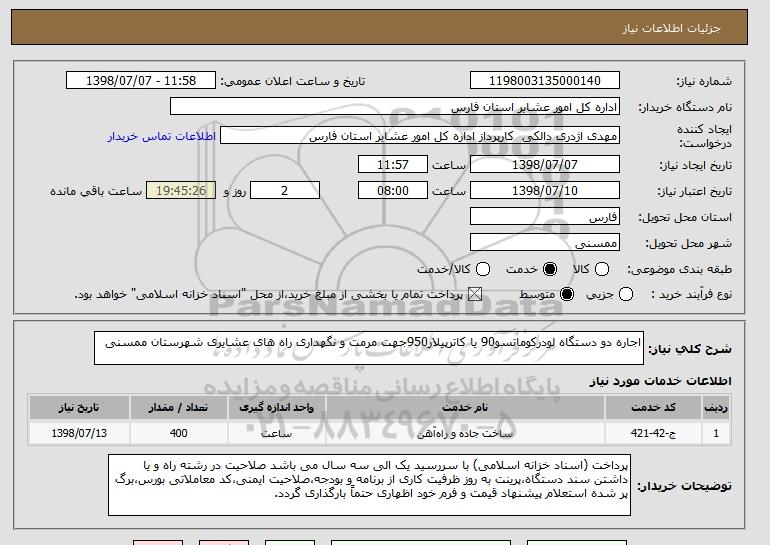
Task: Choose the جزیی purchase process option
Action: 626,294
